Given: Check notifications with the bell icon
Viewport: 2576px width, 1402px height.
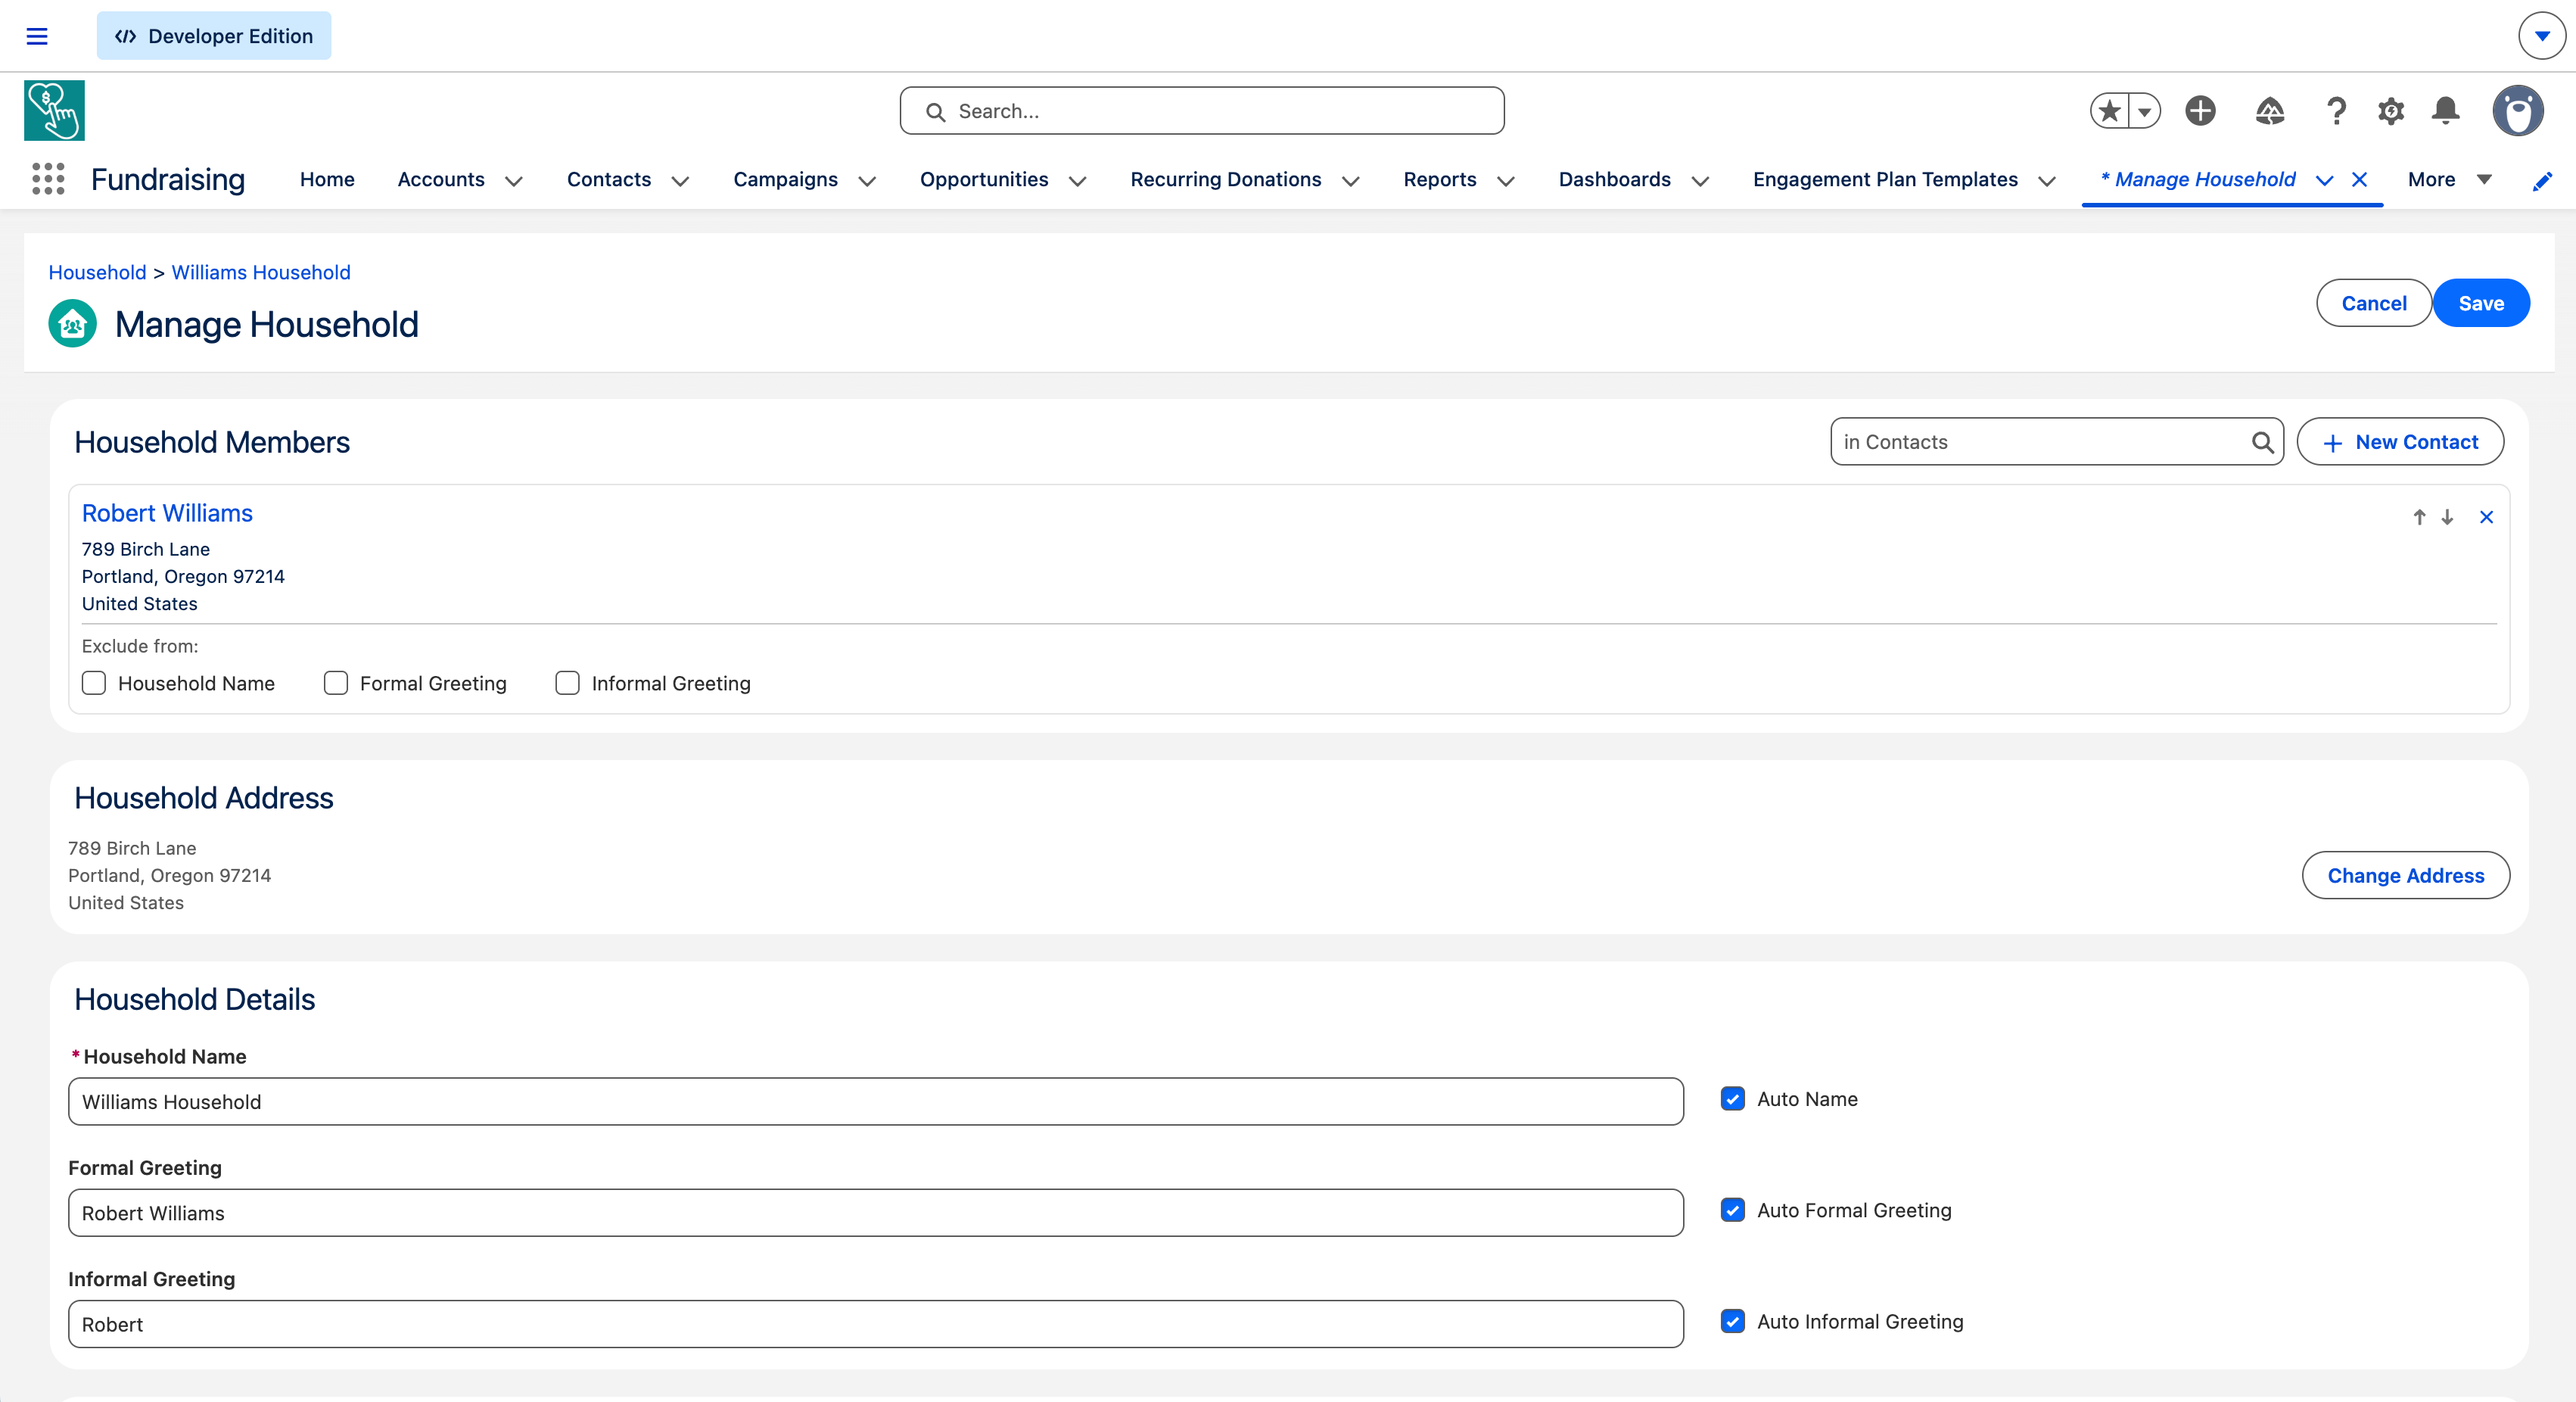Looking at the screenshot, I should (x=2445, y=111).
